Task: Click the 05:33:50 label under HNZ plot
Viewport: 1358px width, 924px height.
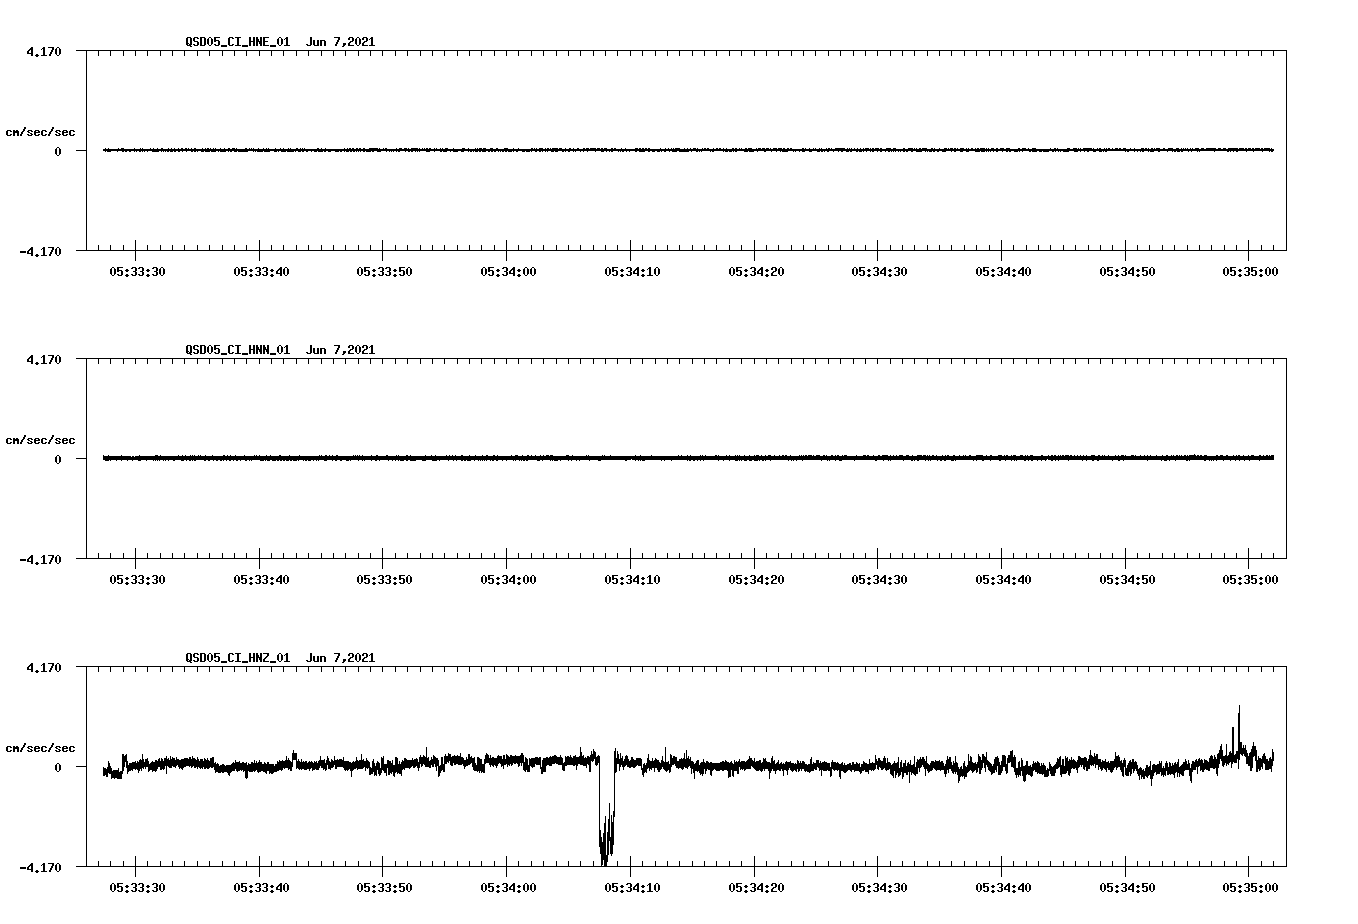Action: click(385, 888)
